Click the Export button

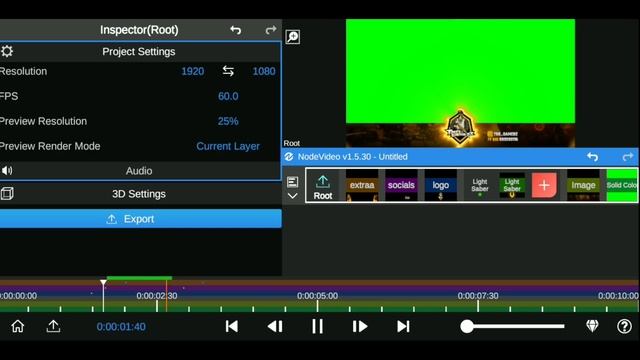(x=140, y=219)
